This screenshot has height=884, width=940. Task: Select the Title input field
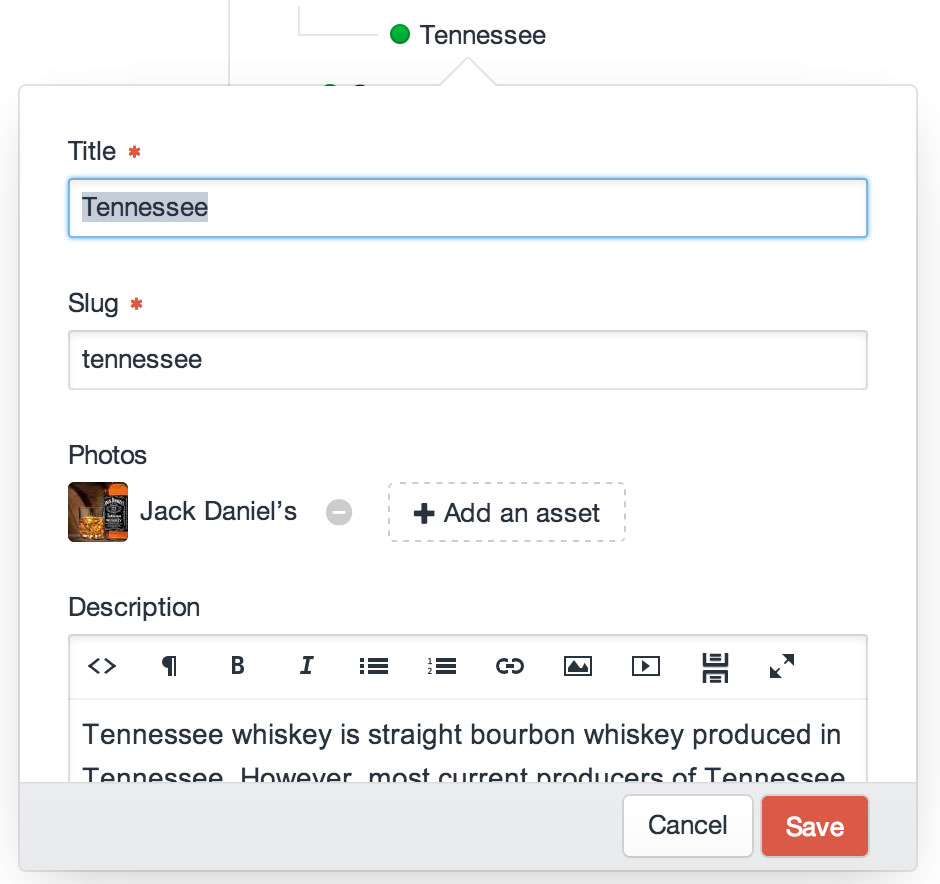coord(467,207)
